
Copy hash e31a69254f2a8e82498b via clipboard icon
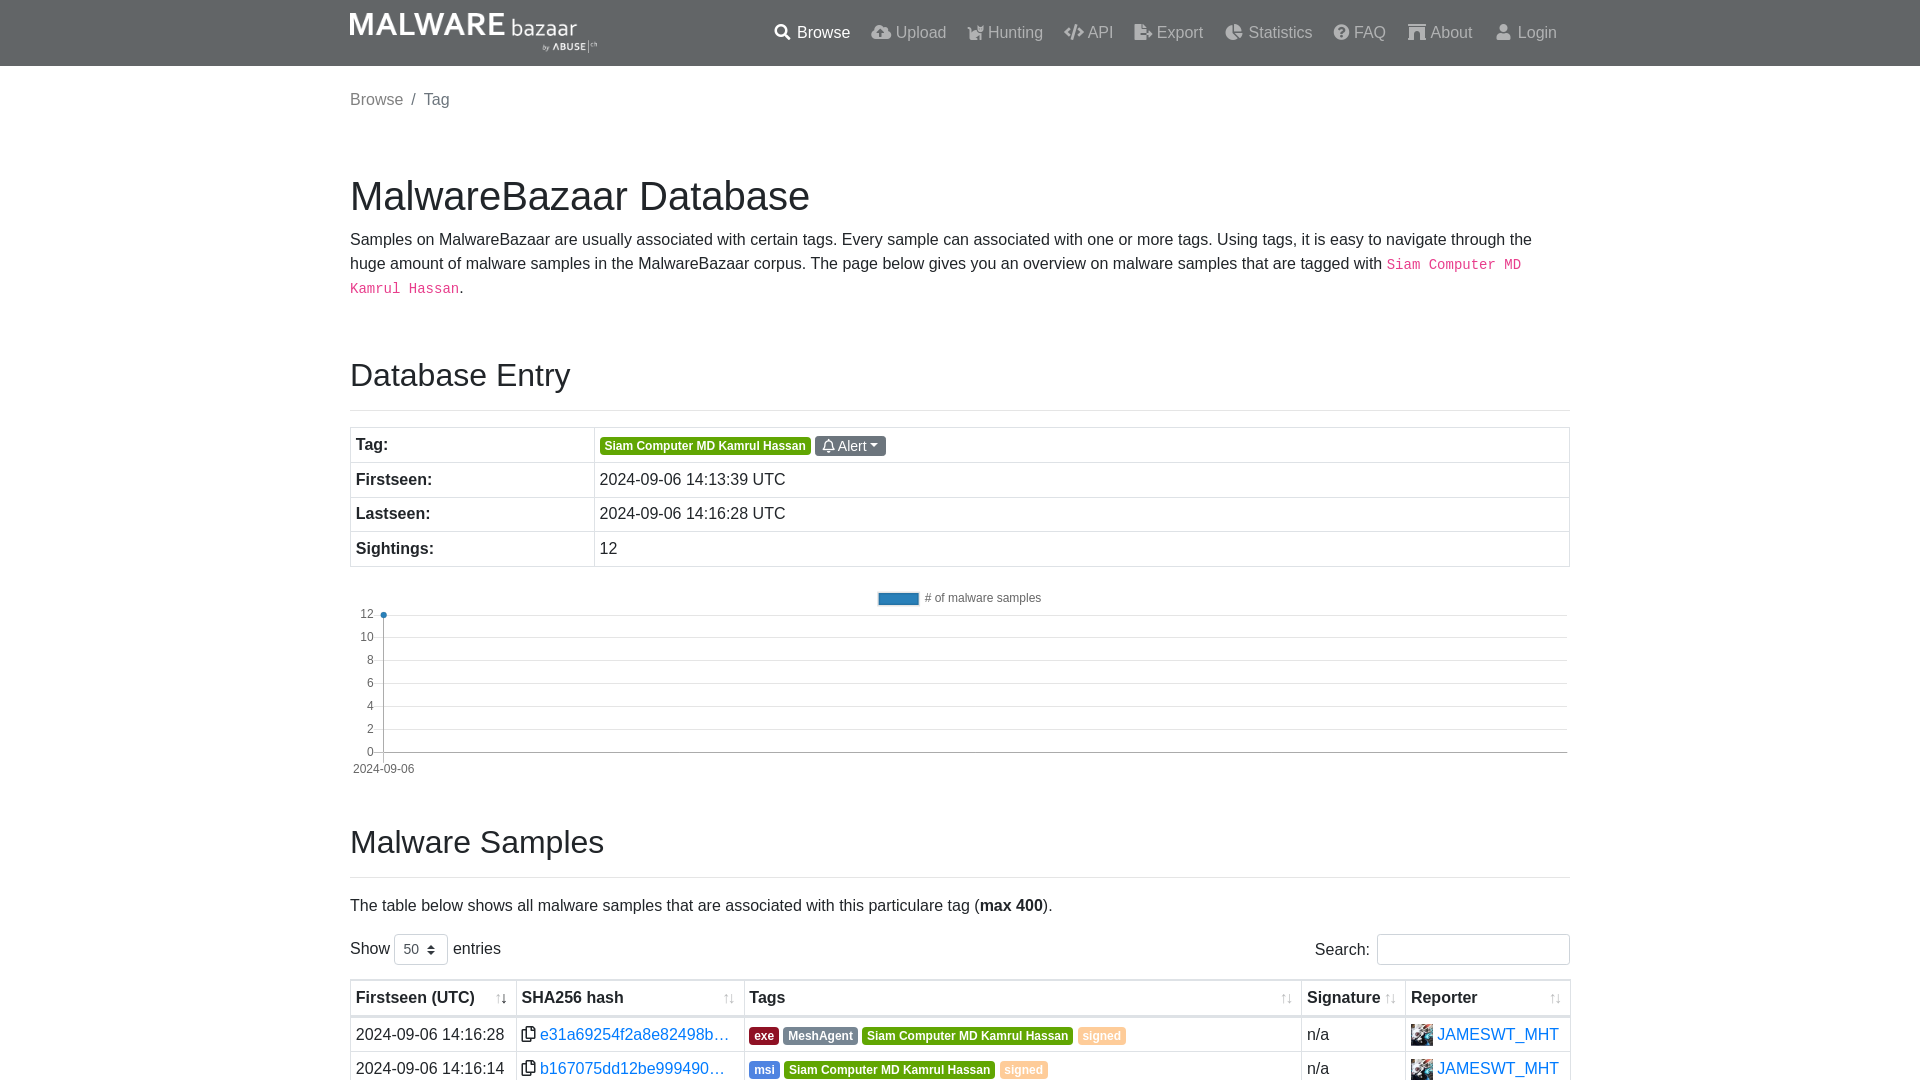528,1034
